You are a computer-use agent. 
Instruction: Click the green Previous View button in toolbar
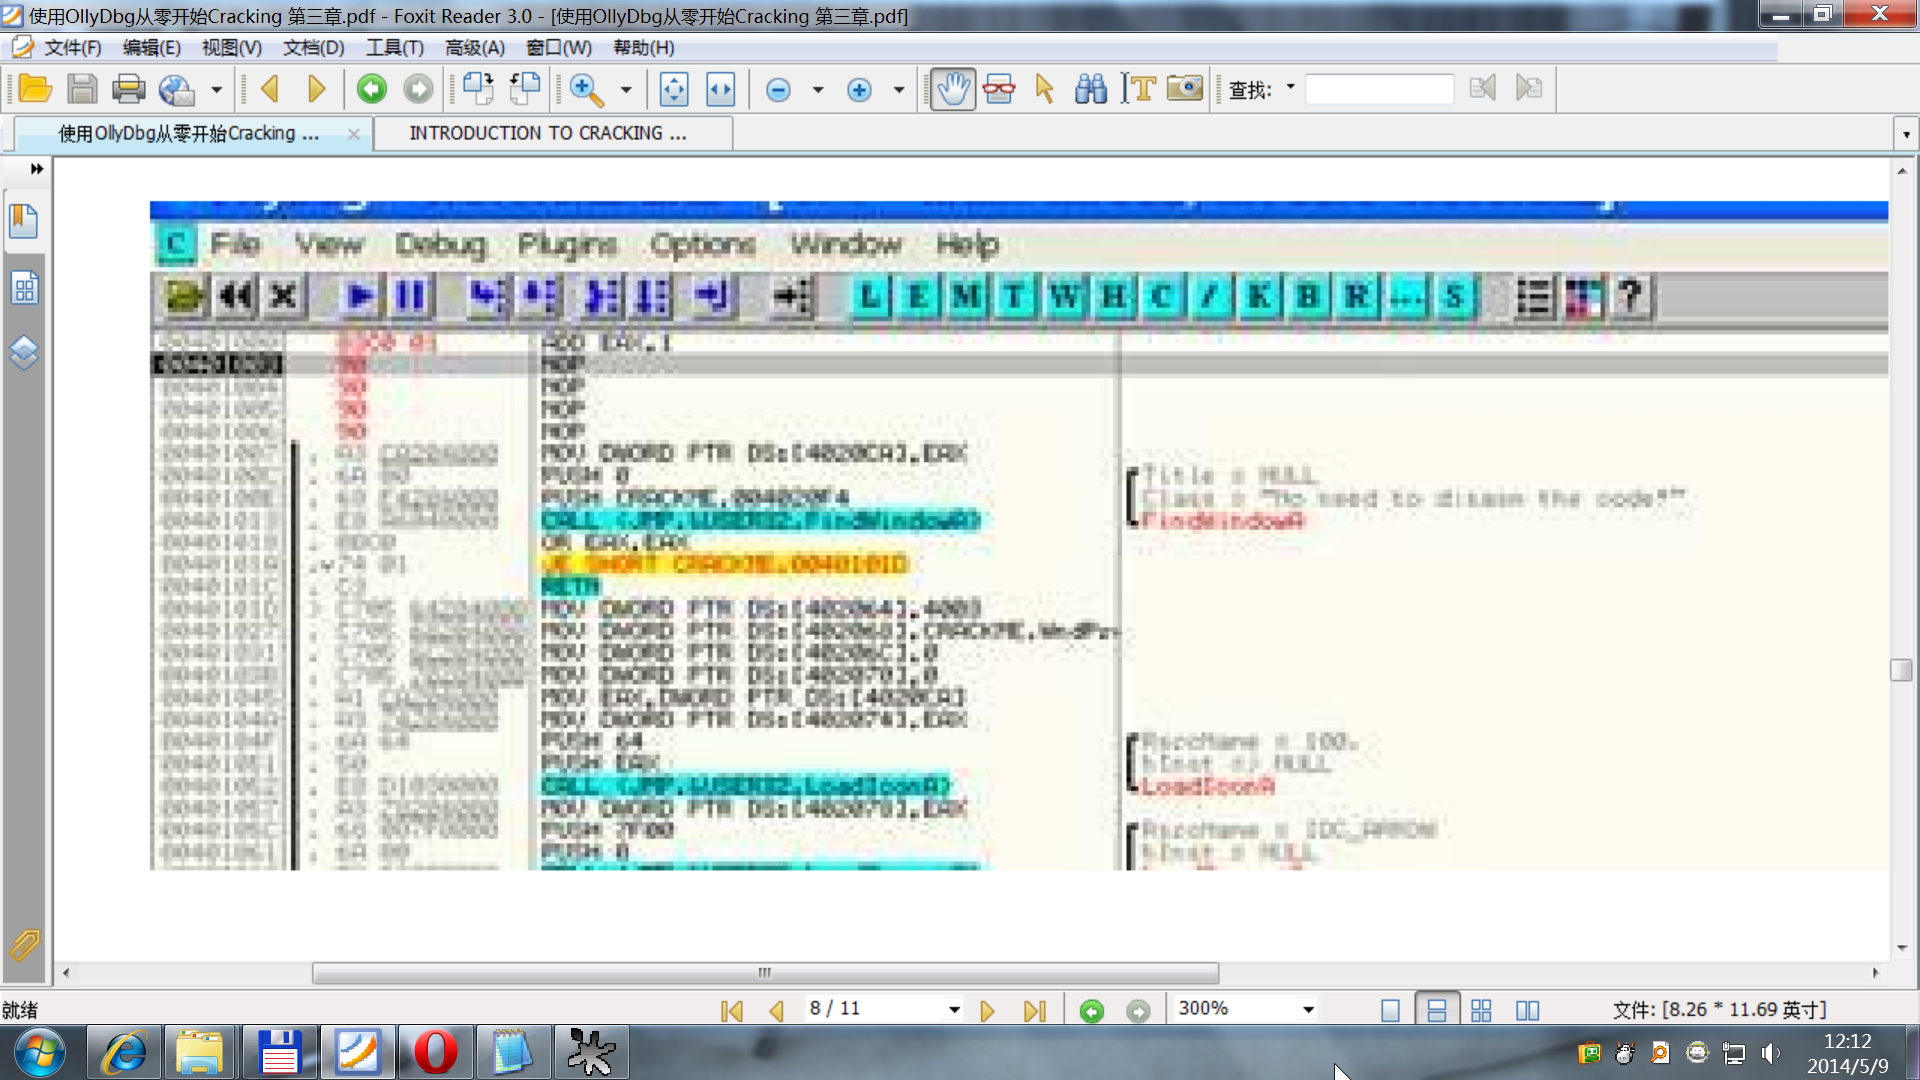point(371,89)
